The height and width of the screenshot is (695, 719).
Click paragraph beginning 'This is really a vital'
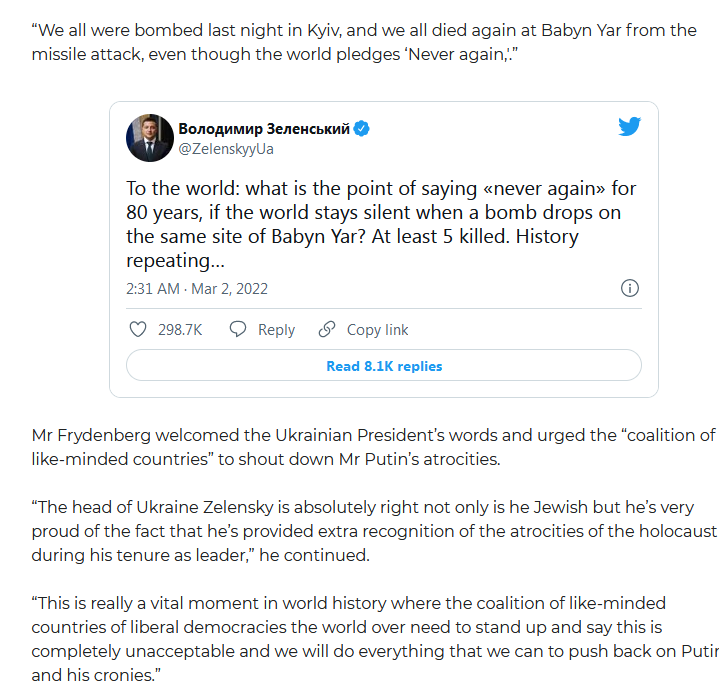pos(374,639)
